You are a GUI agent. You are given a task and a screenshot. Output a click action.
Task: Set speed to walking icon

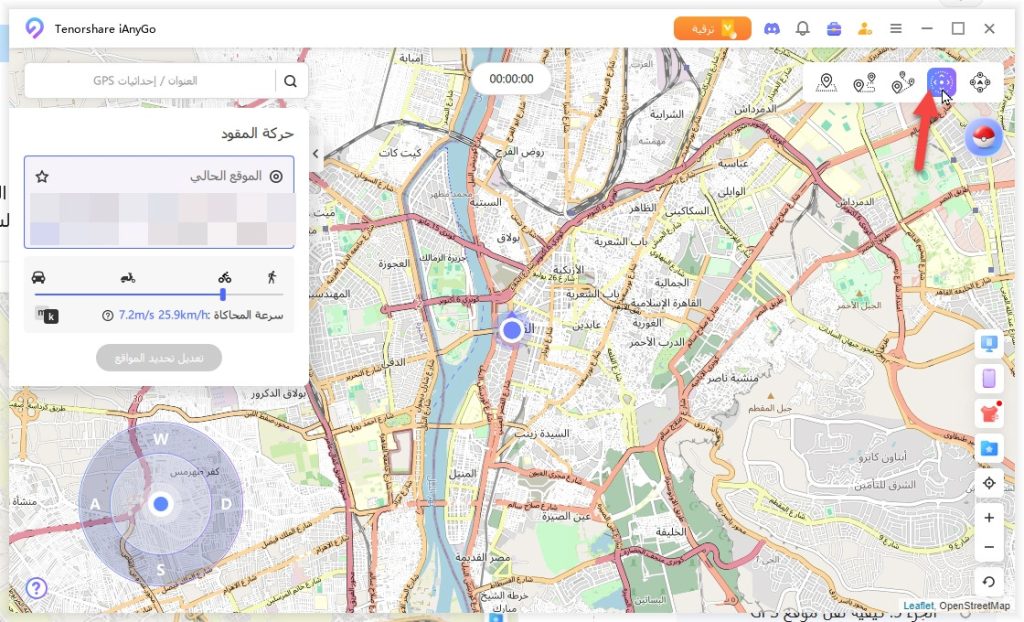pos(272,277)
